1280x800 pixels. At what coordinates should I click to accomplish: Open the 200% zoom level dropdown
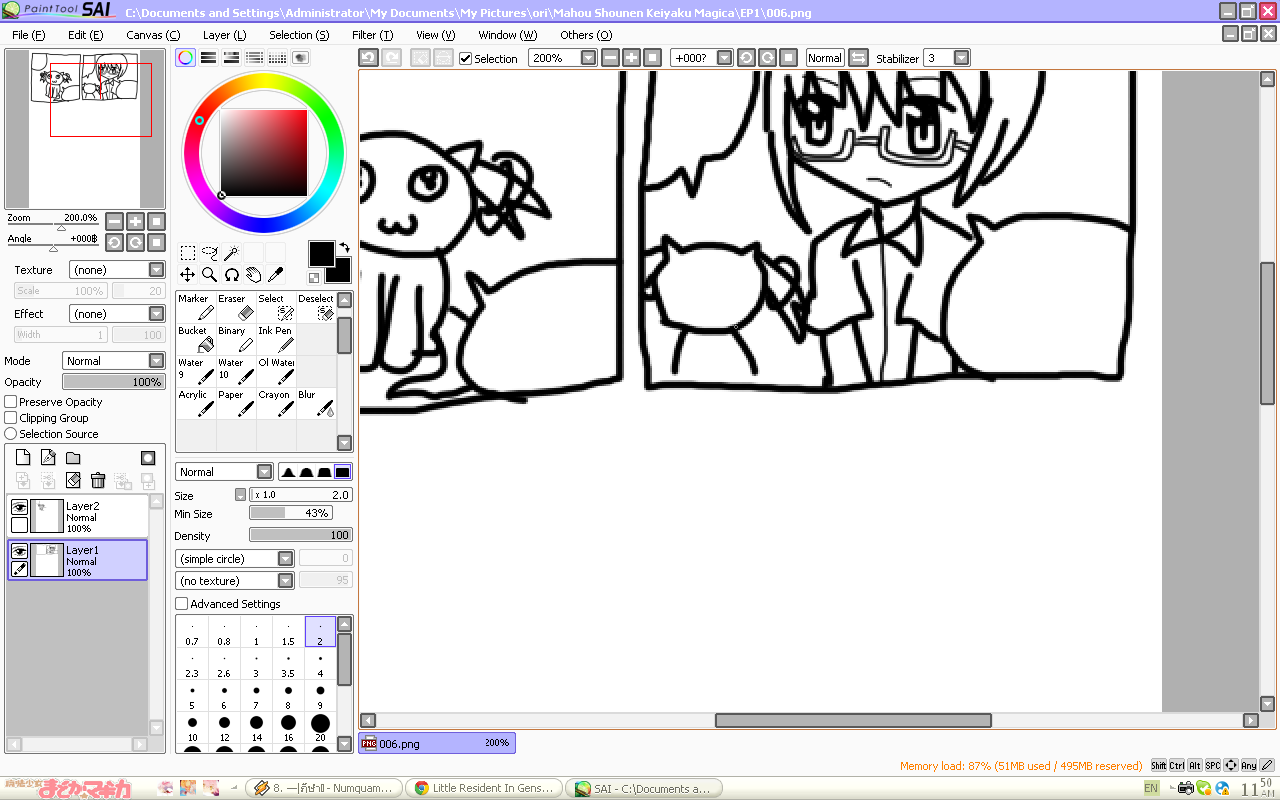coord(563,58)
